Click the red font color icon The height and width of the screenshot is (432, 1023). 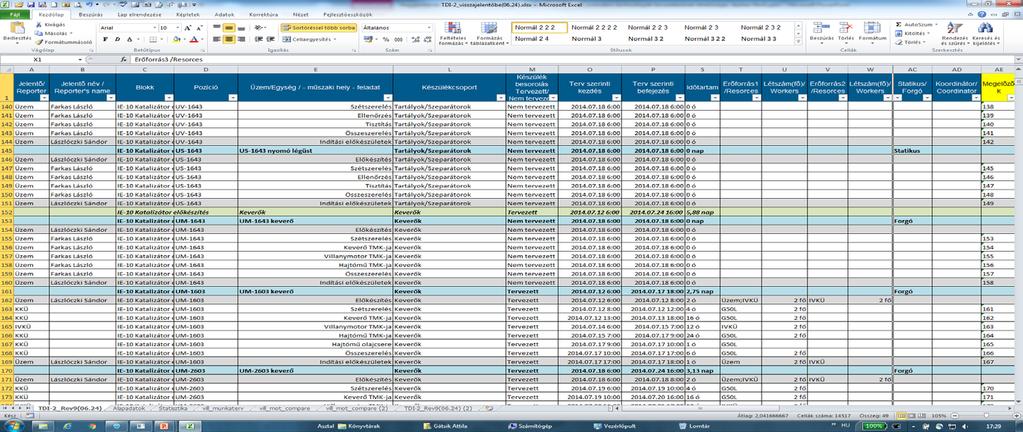(194, 39)
